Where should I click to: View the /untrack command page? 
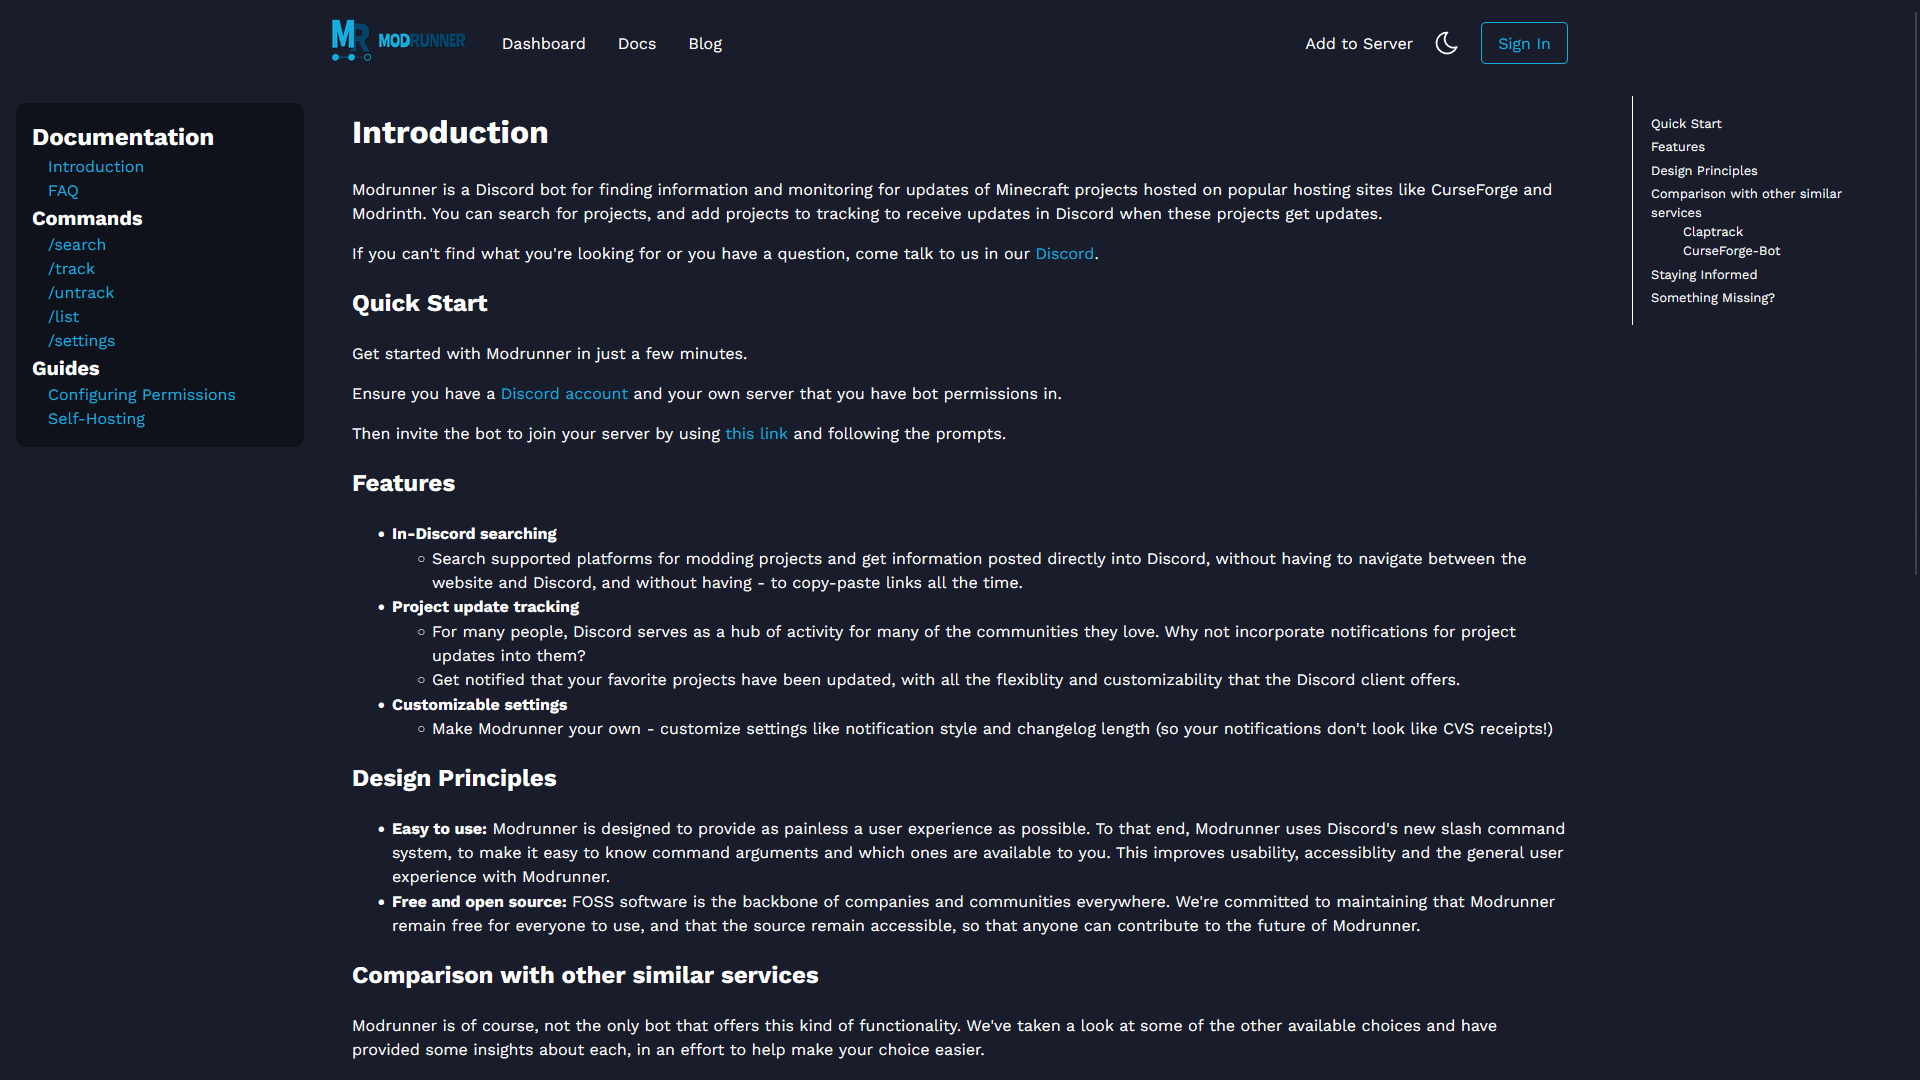[x=81, y=293]
